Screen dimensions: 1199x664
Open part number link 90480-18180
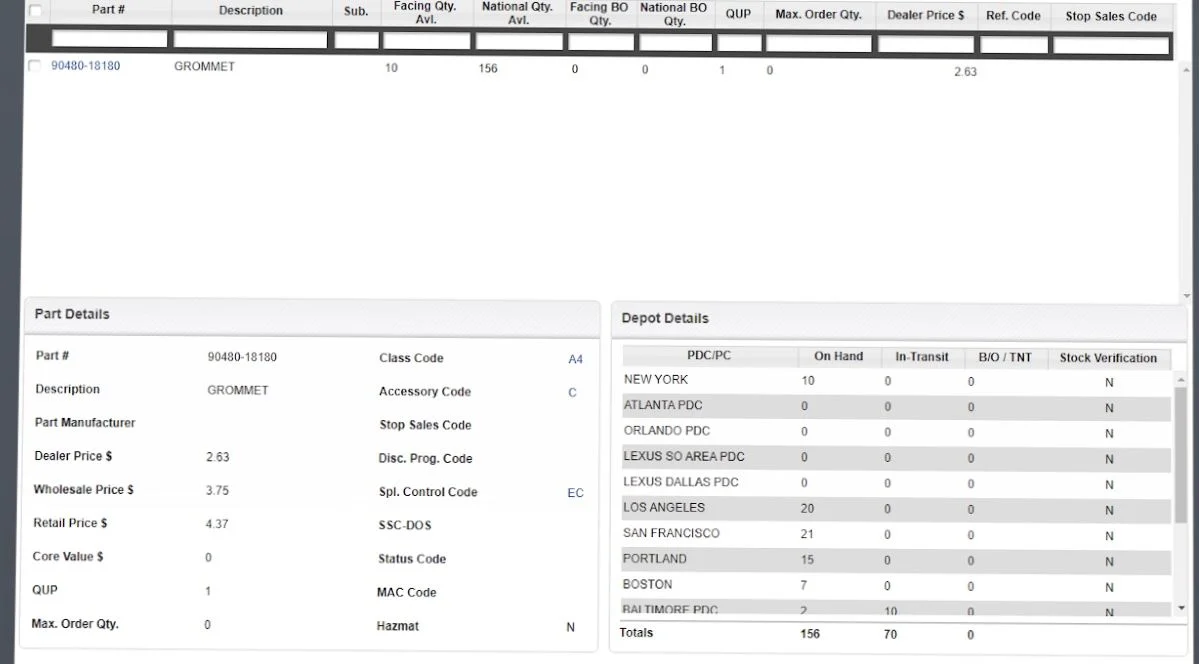click(x=86, y=66)
